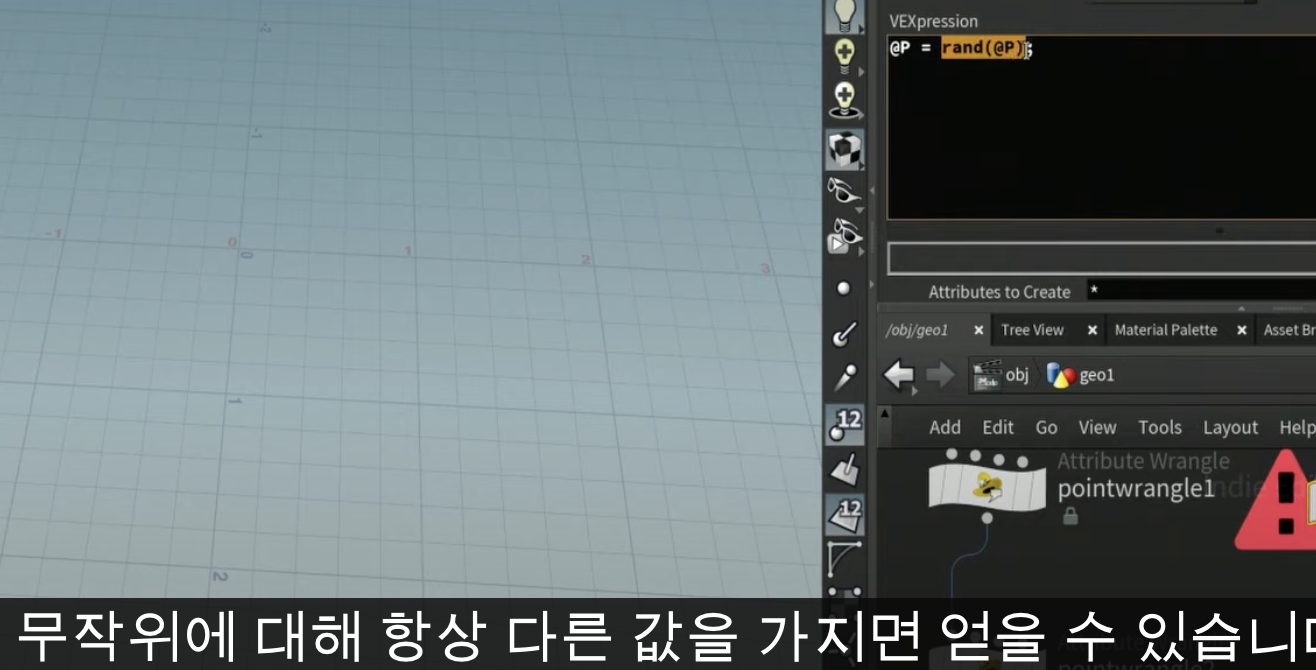The width and height of the screenshot is (1316, 670).
Task: Go back with the left arrow
Action: click(899, 376)
